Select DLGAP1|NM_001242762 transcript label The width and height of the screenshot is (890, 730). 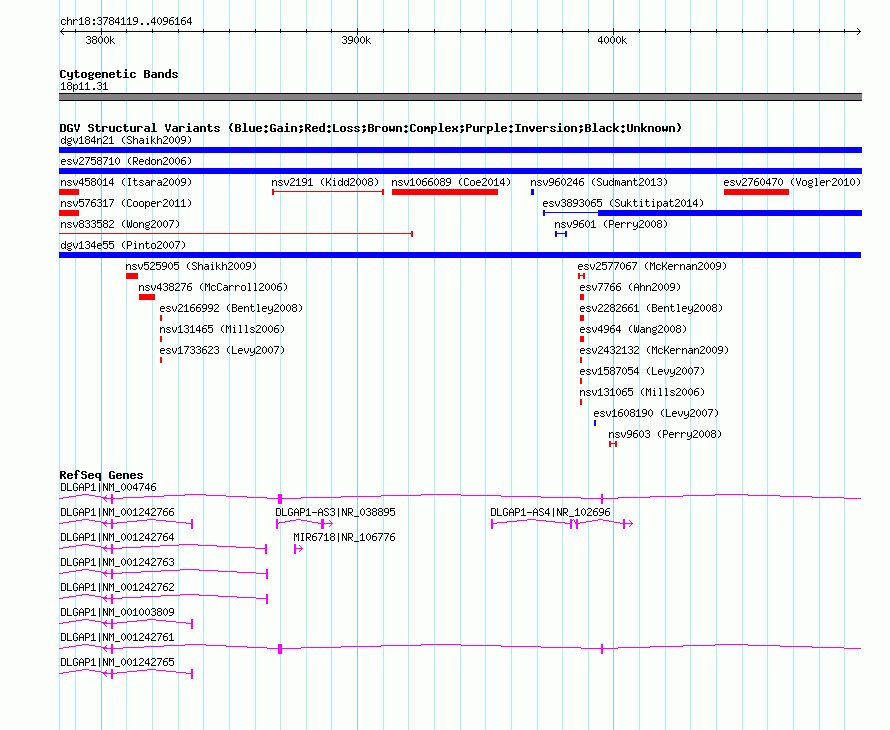pos(117,588)
